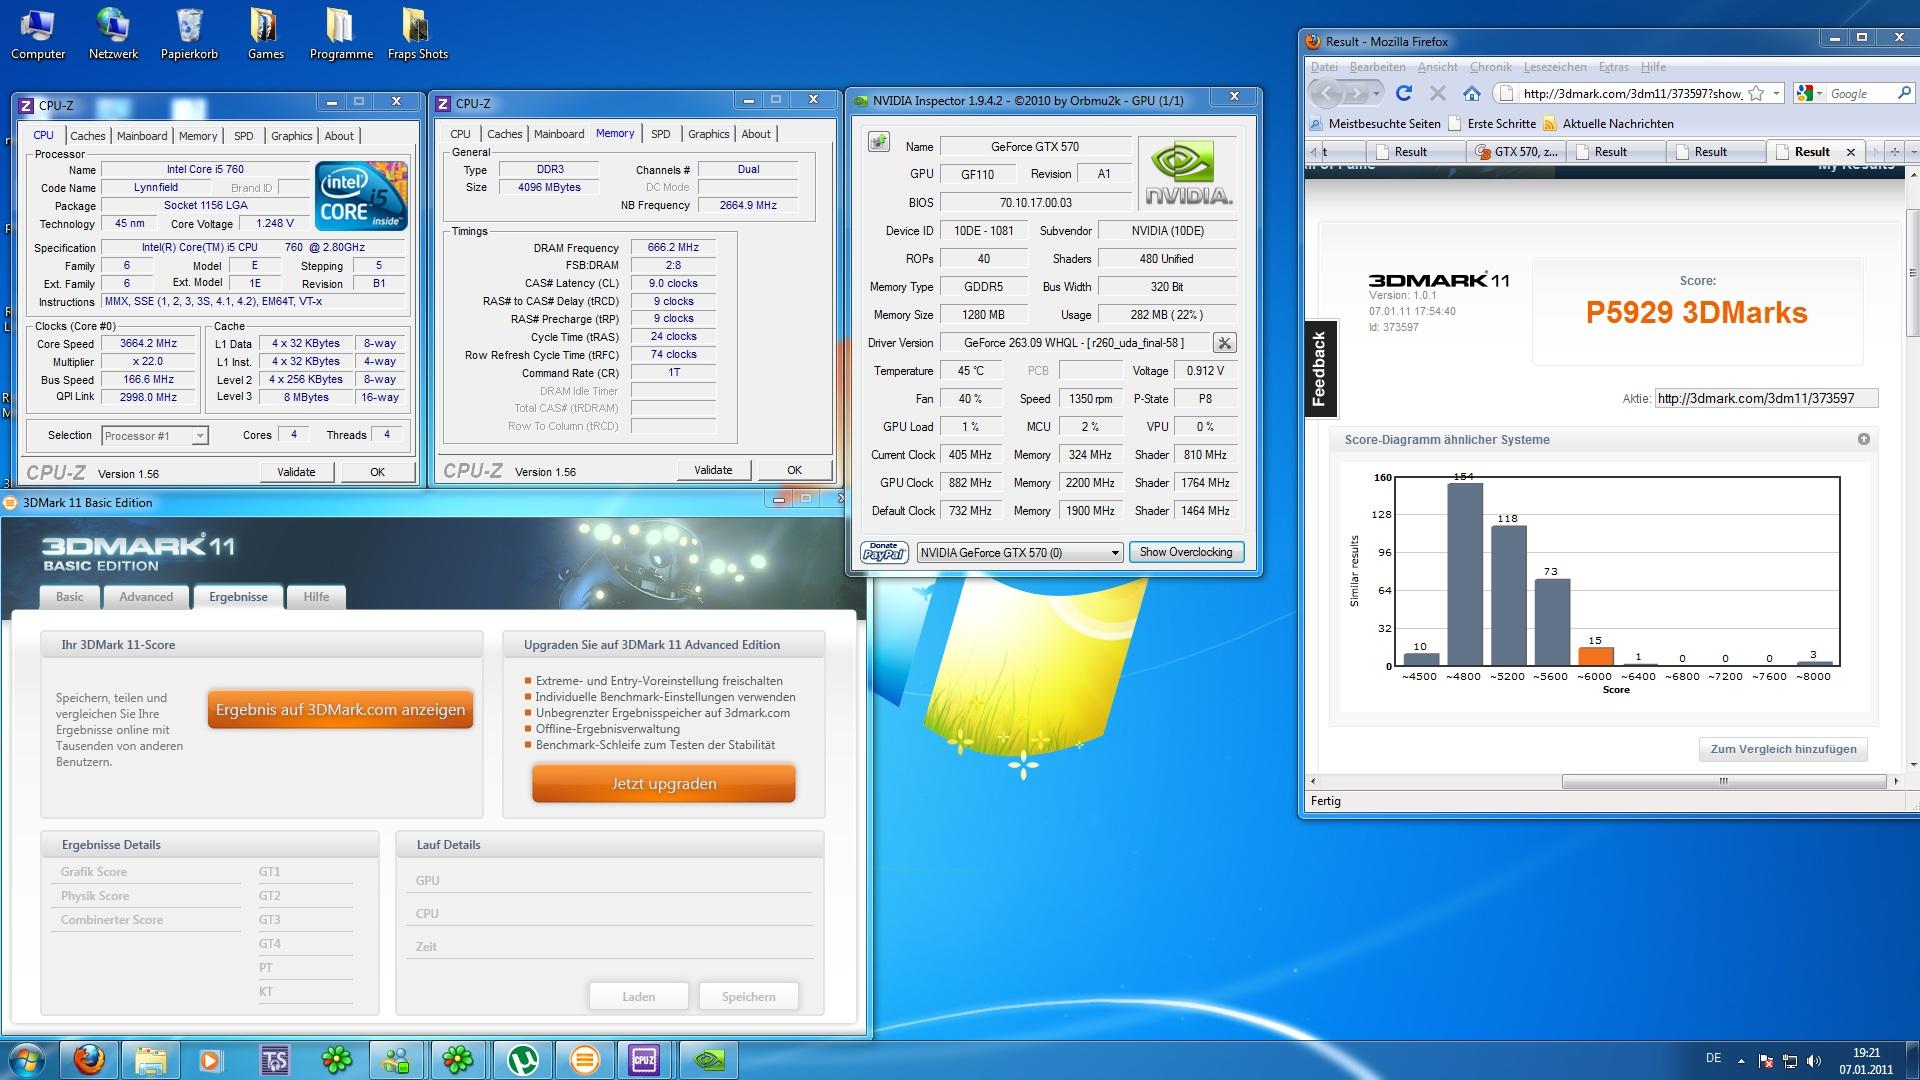Click Firefox stop loading X icon

tap(1438, 93)
